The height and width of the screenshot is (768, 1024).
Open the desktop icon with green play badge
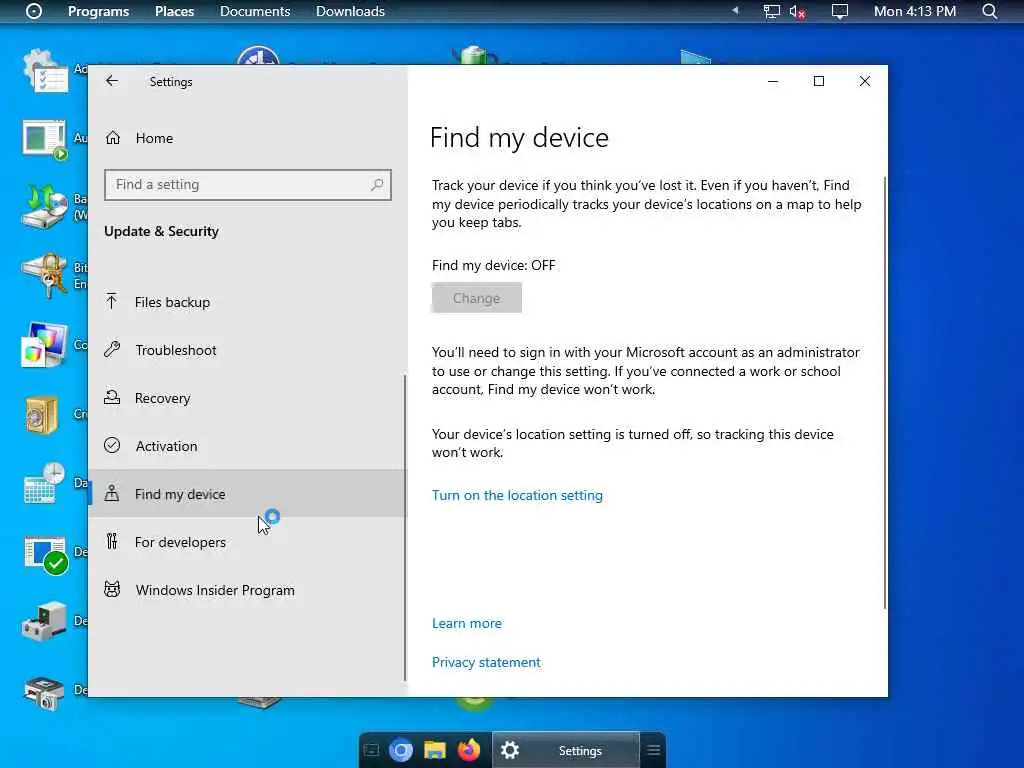point(44,140)
